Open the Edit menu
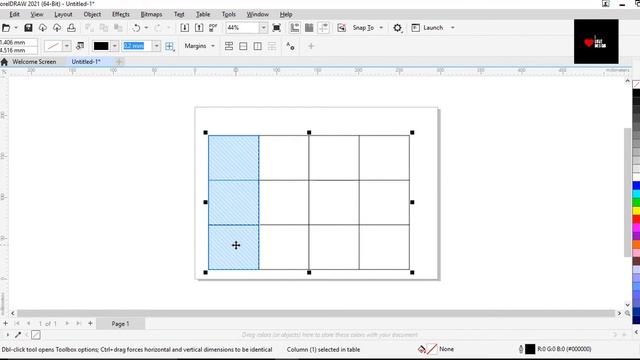640x360 pixels. pos(14,14)
